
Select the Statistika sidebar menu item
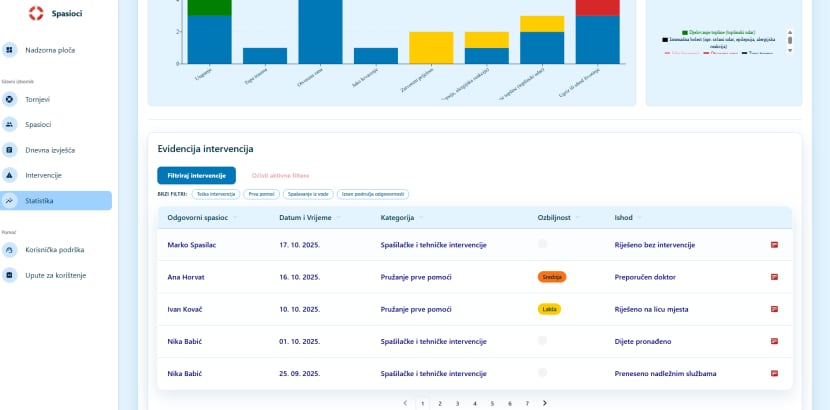coord(56,201)
